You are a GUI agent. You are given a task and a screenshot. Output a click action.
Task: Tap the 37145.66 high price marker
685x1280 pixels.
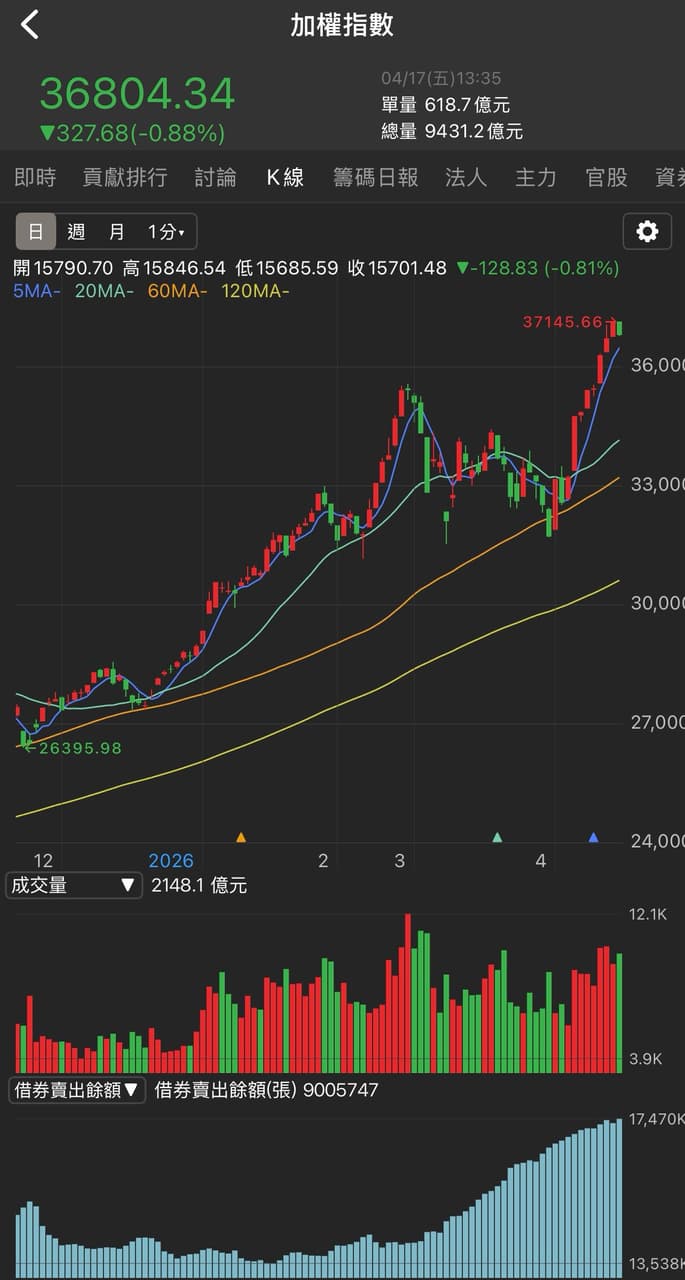(x=562, y=322)
